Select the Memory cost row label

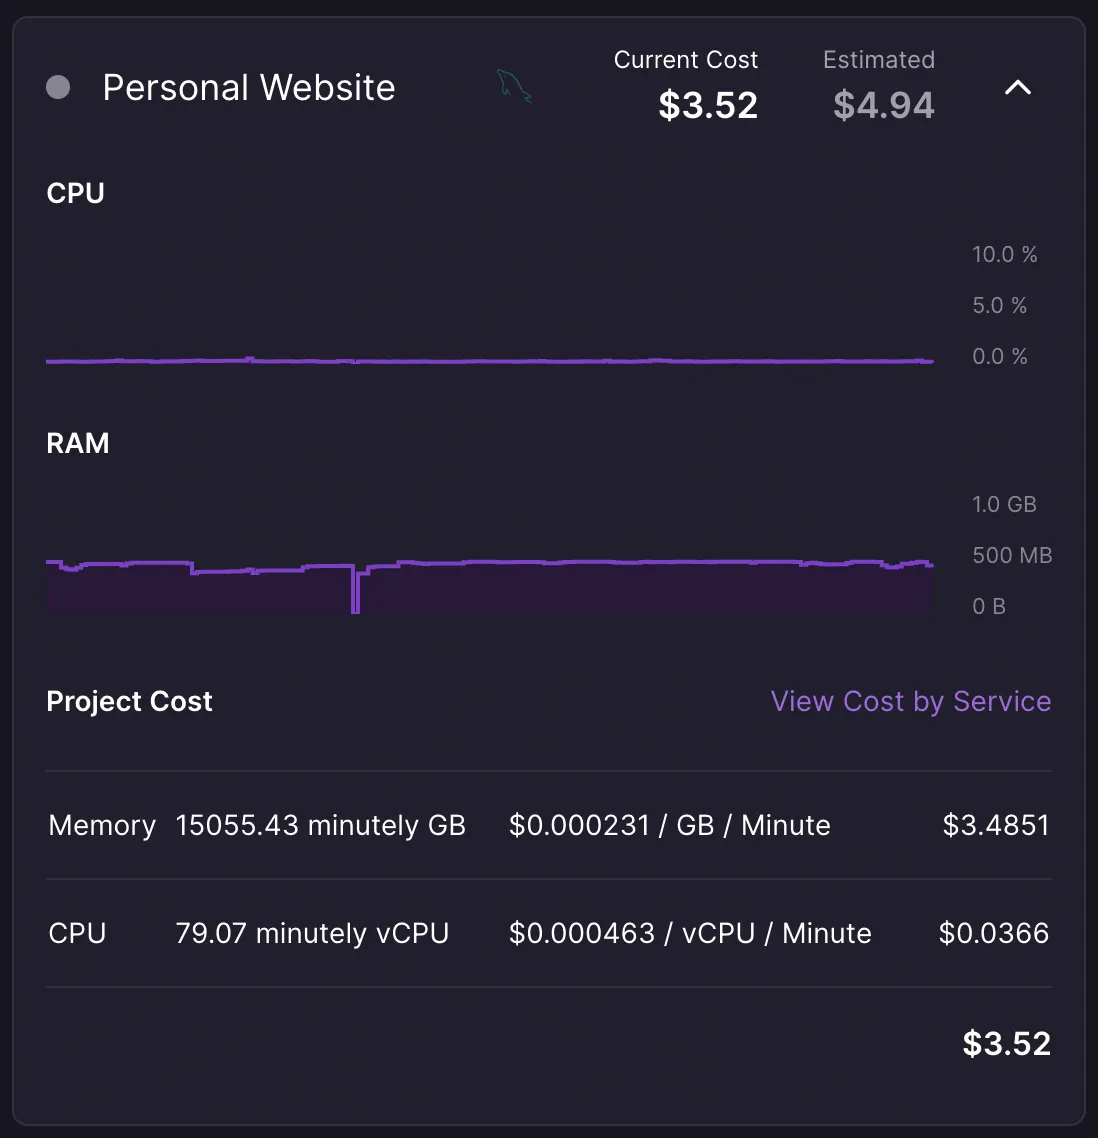click(102, 825)
